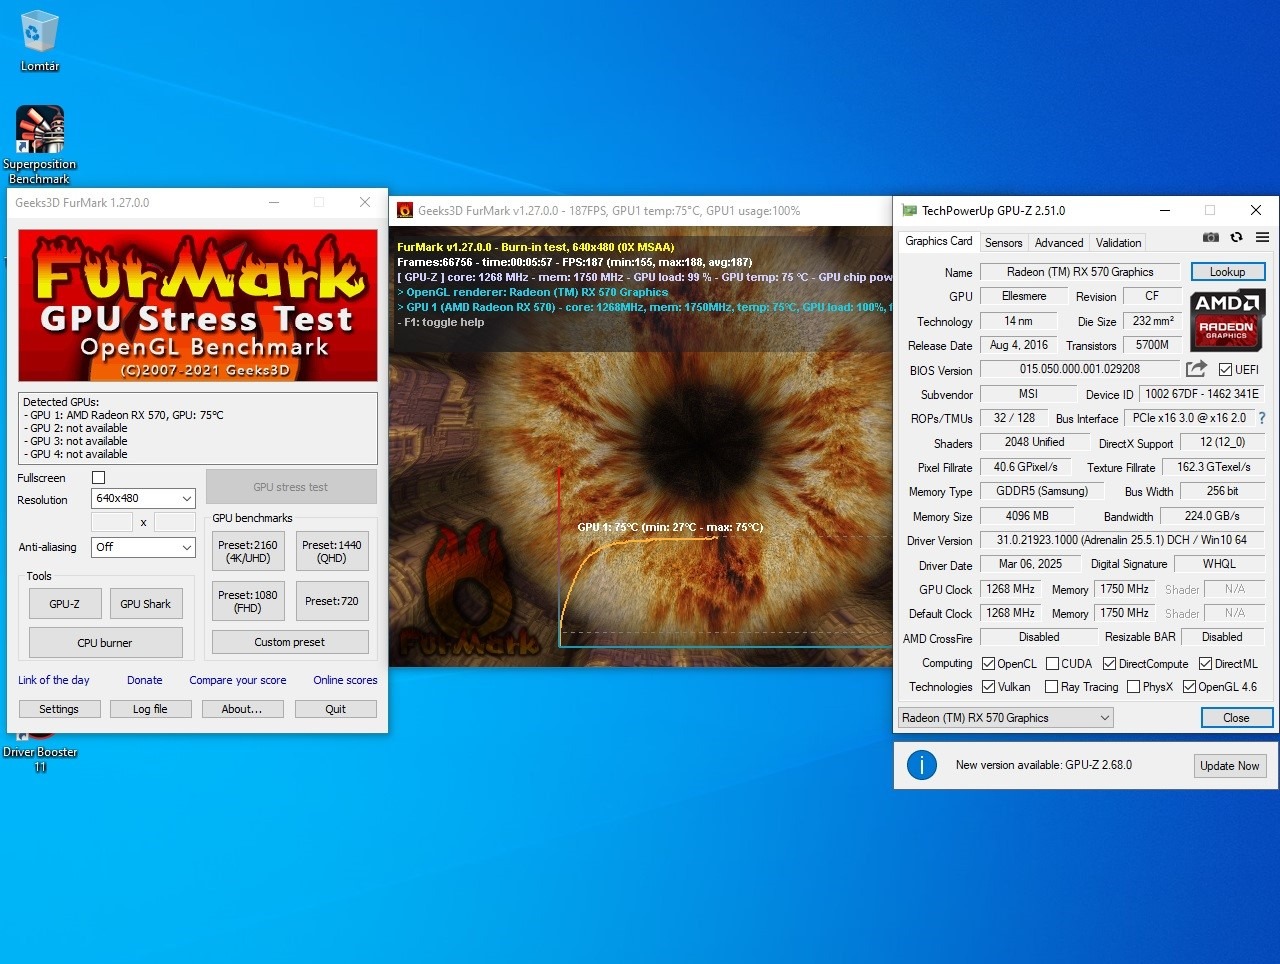
Task: Click the Lookup button in GPU-Z
Action: [1228, 272]
